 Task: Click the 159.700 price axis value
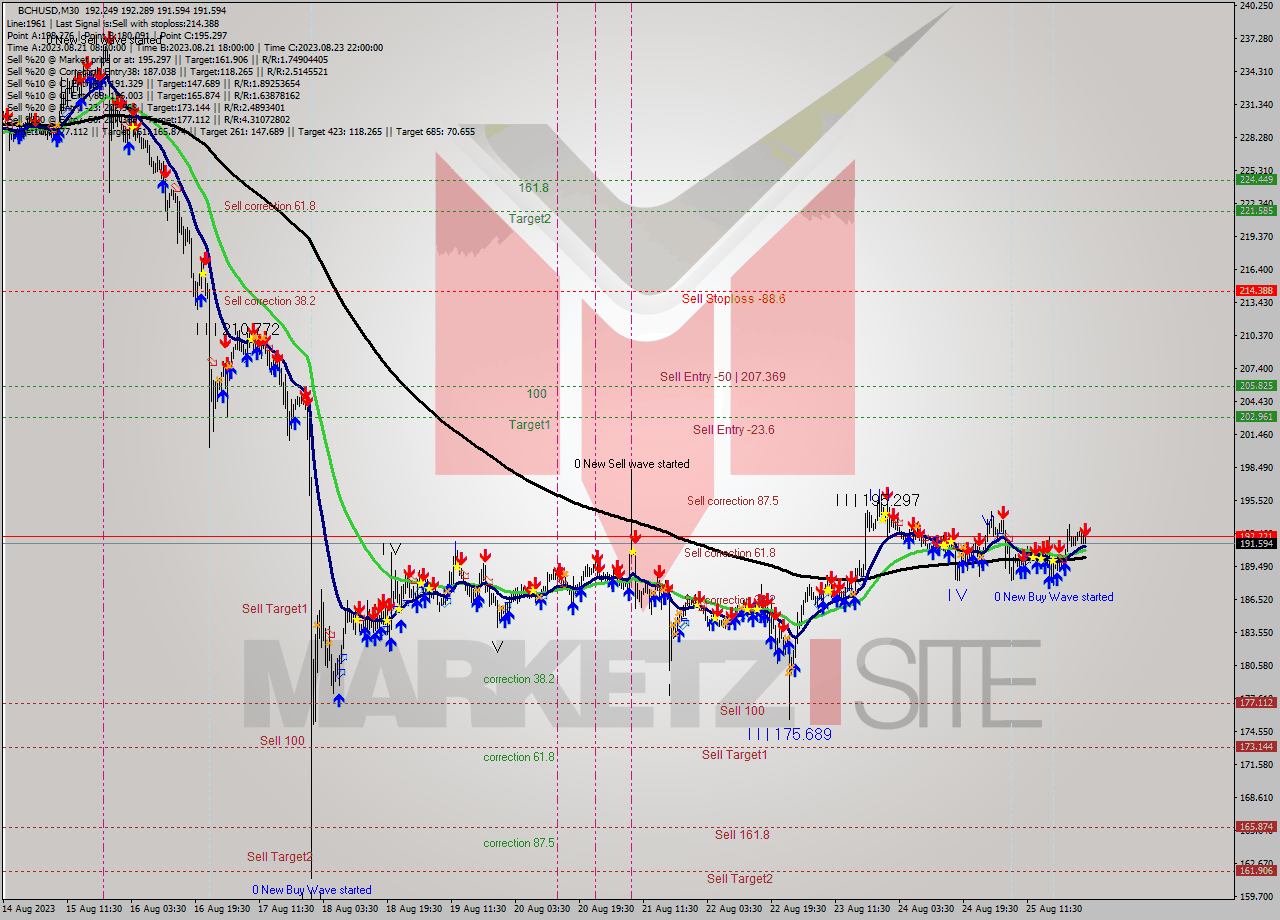click(1256, 896)
